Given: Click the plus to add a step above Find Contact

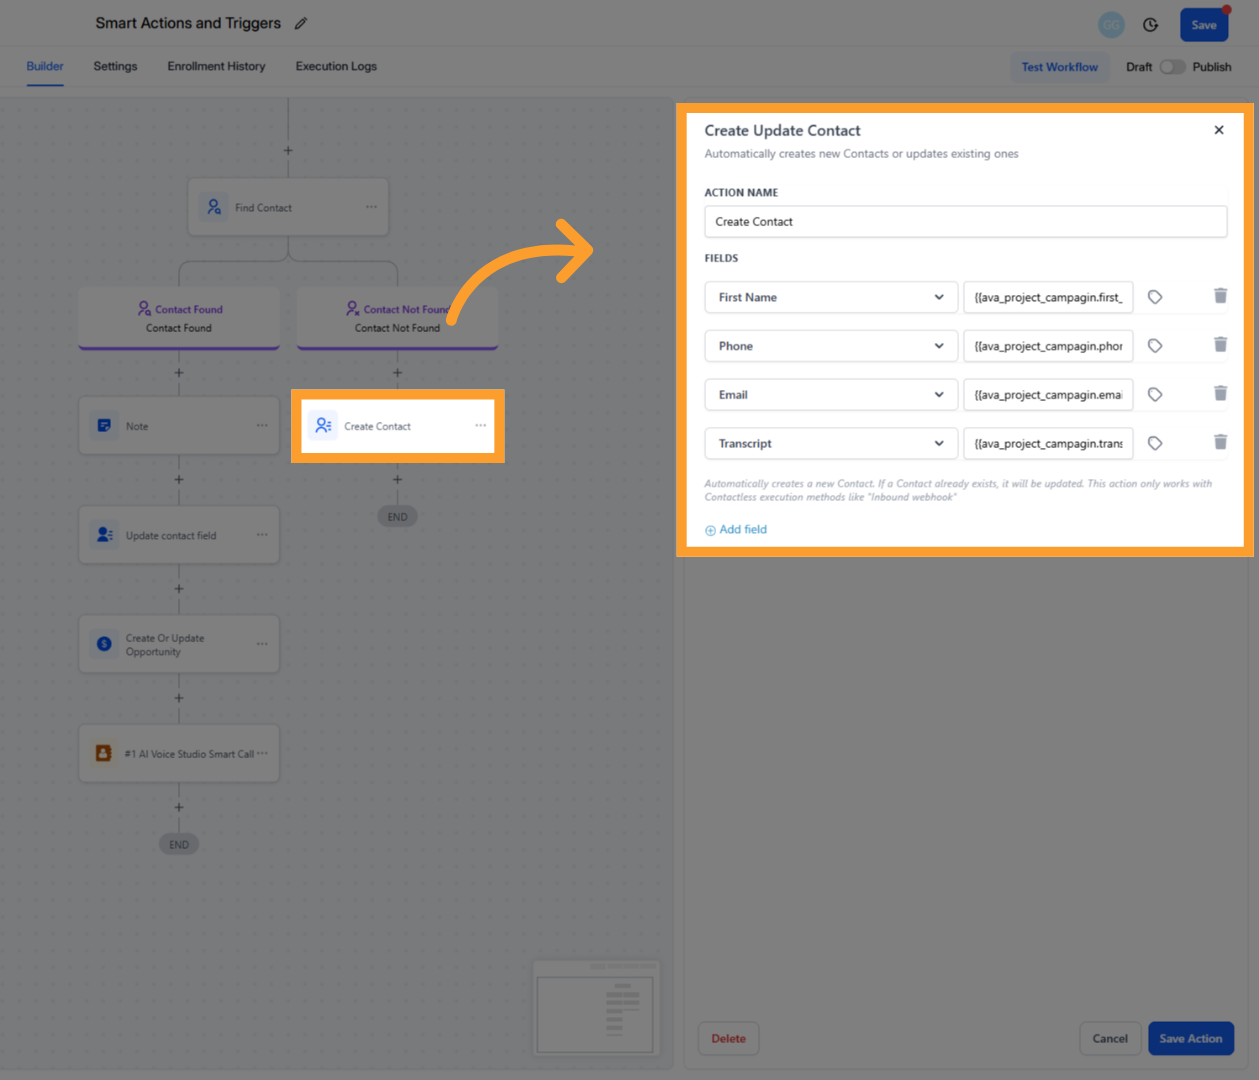Looking at the screenshot, I should click(287, 150).
